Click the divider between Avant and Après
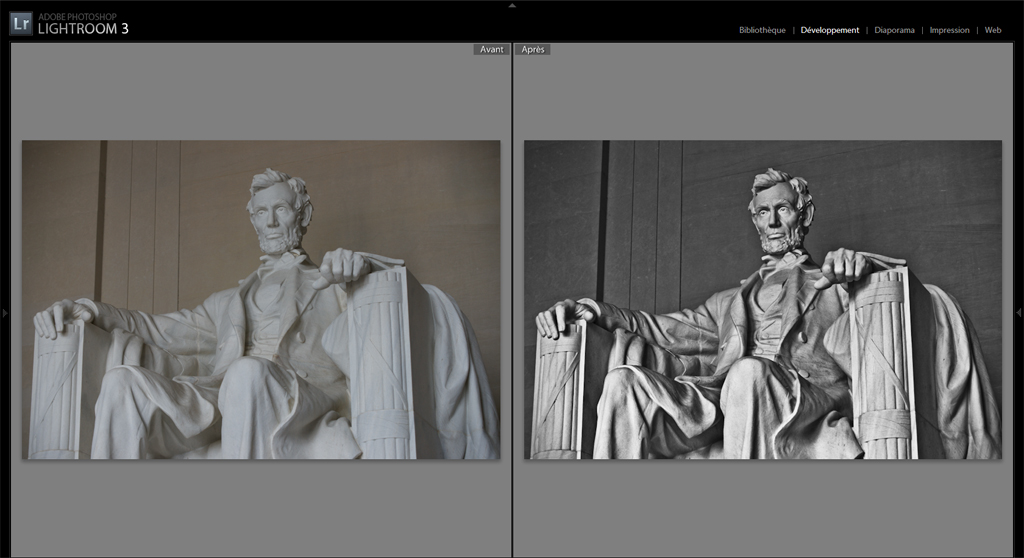The image size is (1024, 558). click(x=512, y=300)
